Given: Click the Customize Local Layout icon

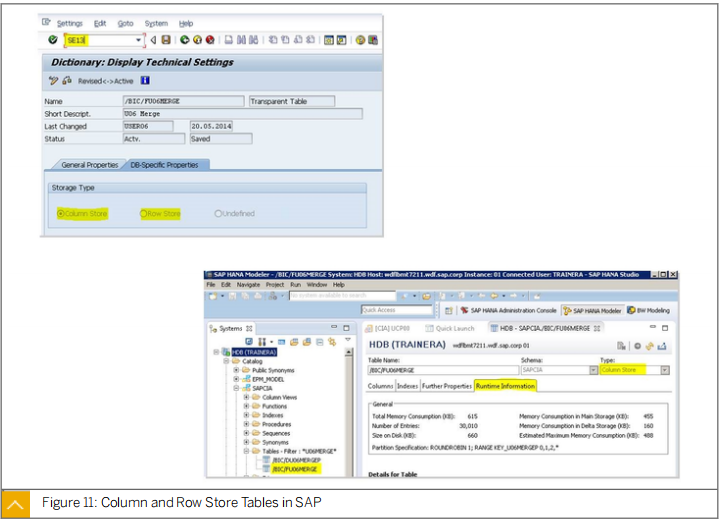Looking at the screenshot, I should pos(373,40).
